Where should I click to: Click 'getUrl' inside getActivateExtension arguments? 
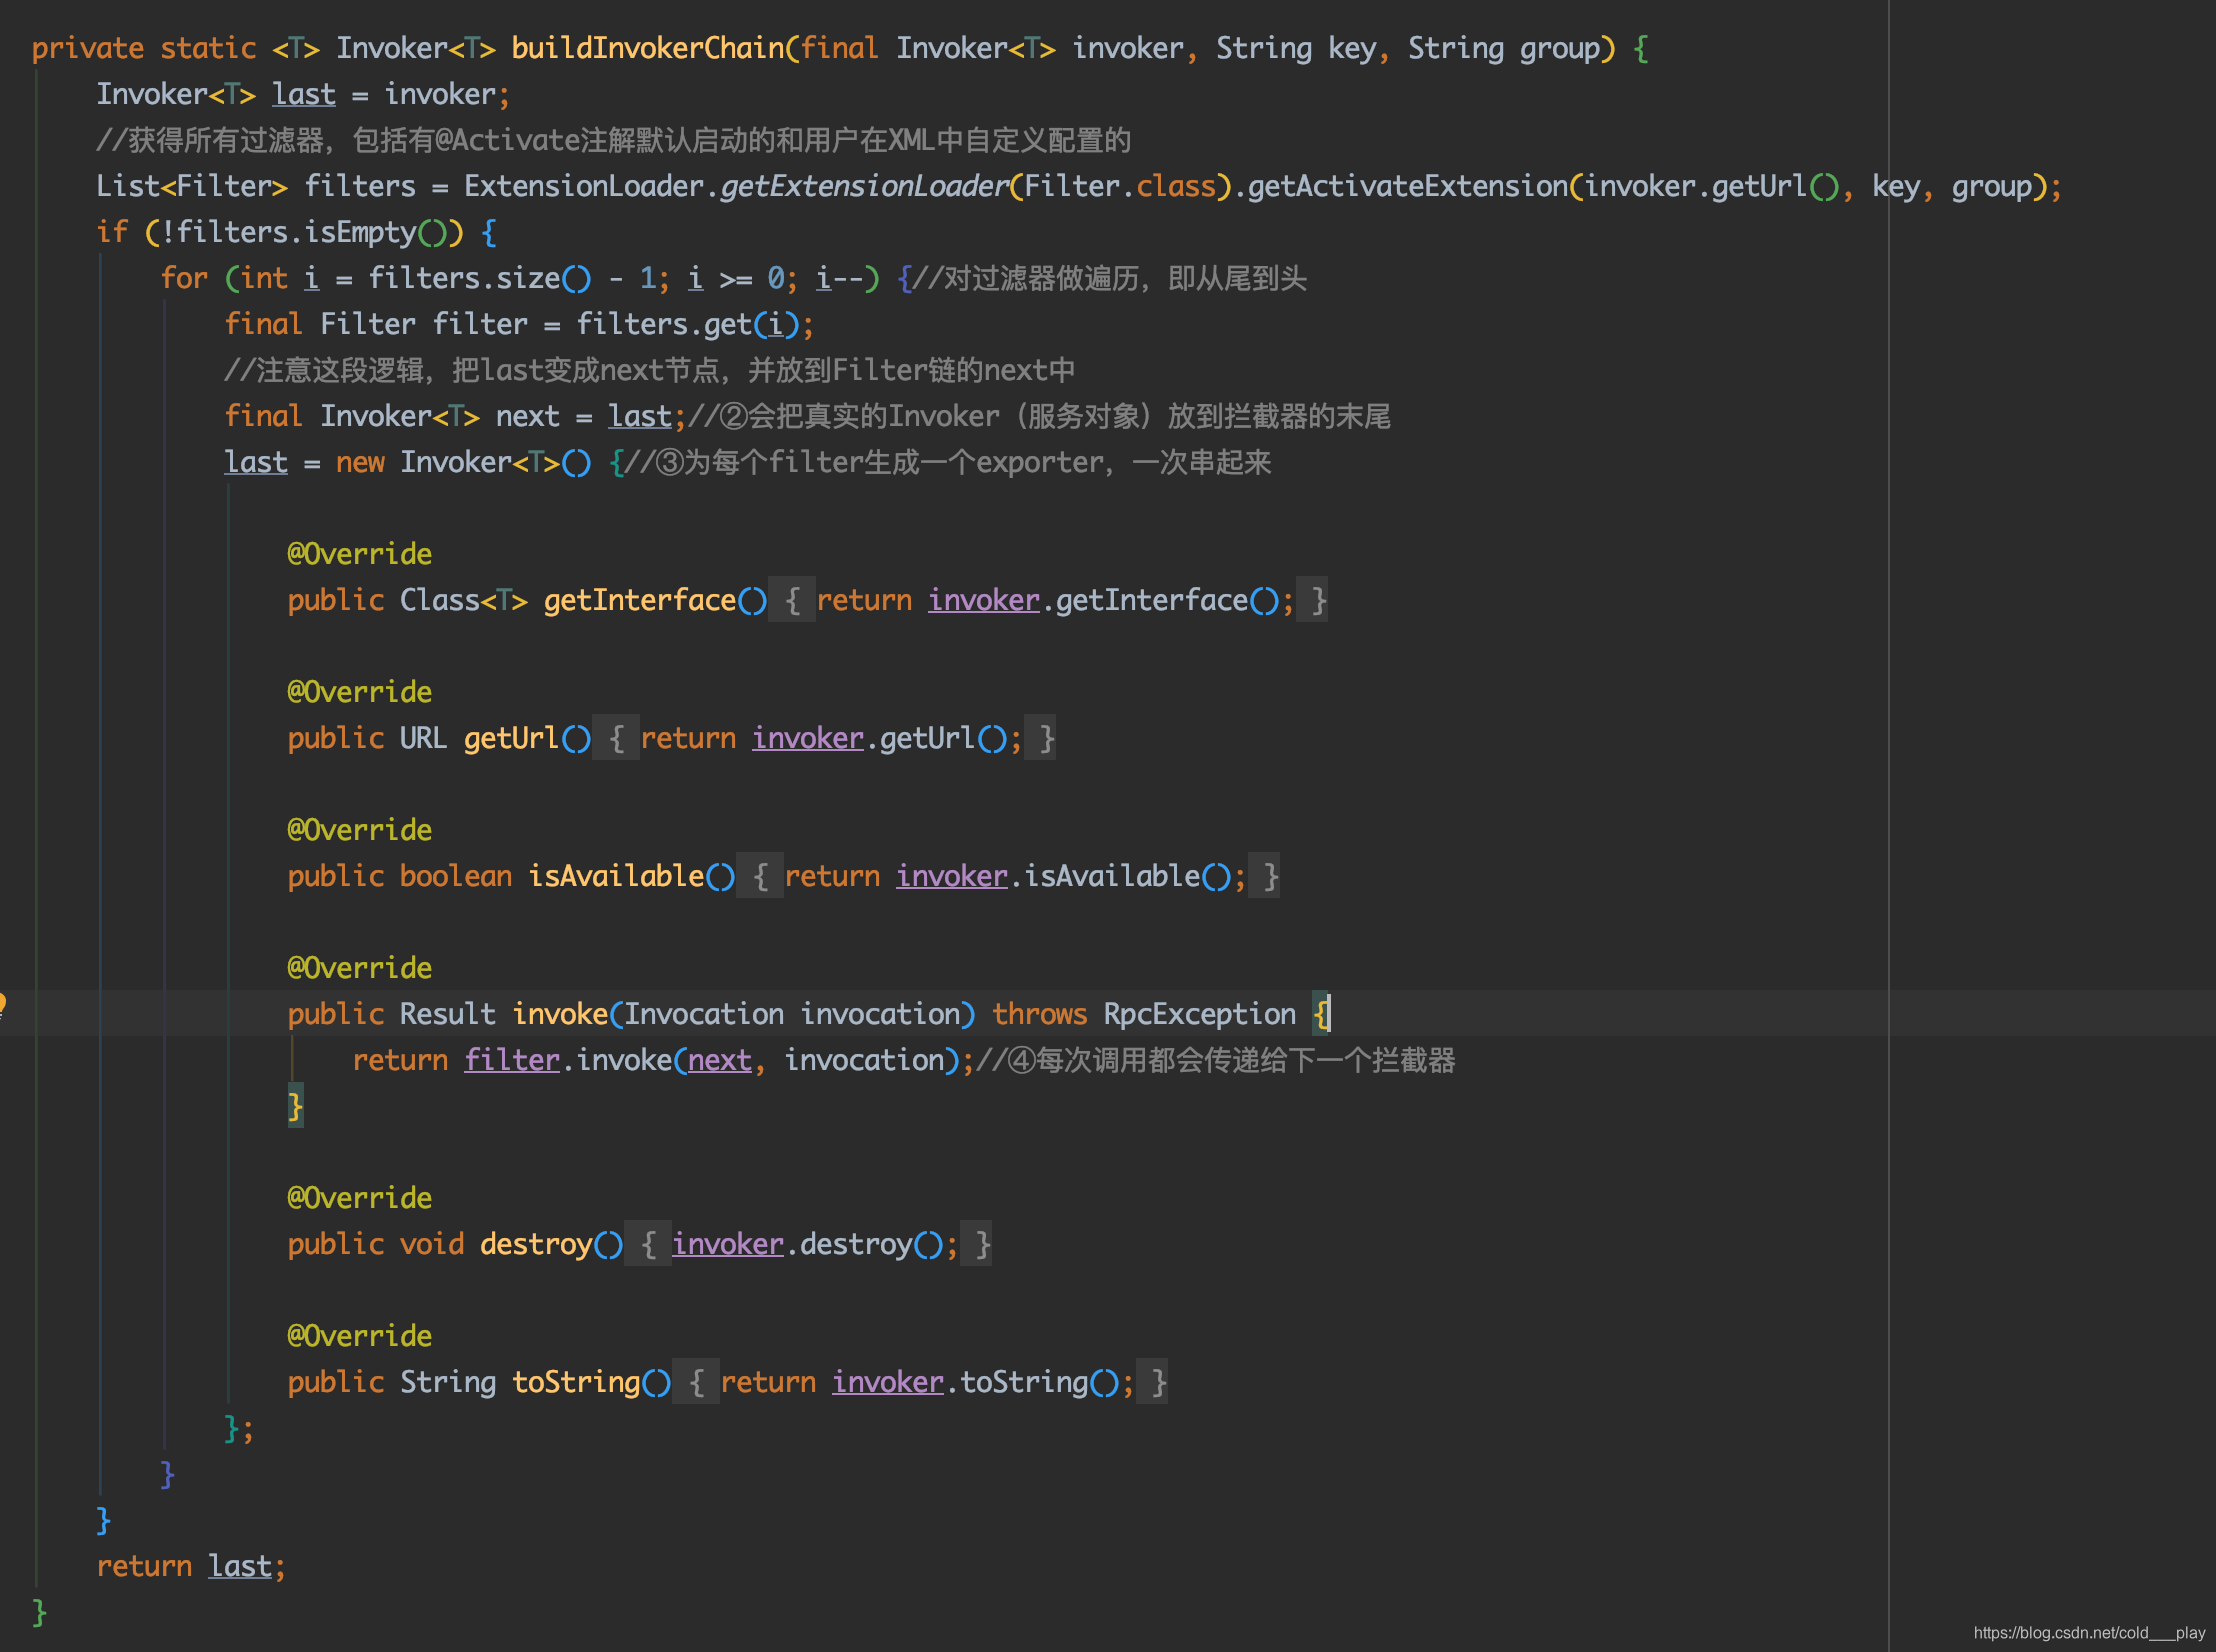pyautogui.click(x=1760, y=186)
